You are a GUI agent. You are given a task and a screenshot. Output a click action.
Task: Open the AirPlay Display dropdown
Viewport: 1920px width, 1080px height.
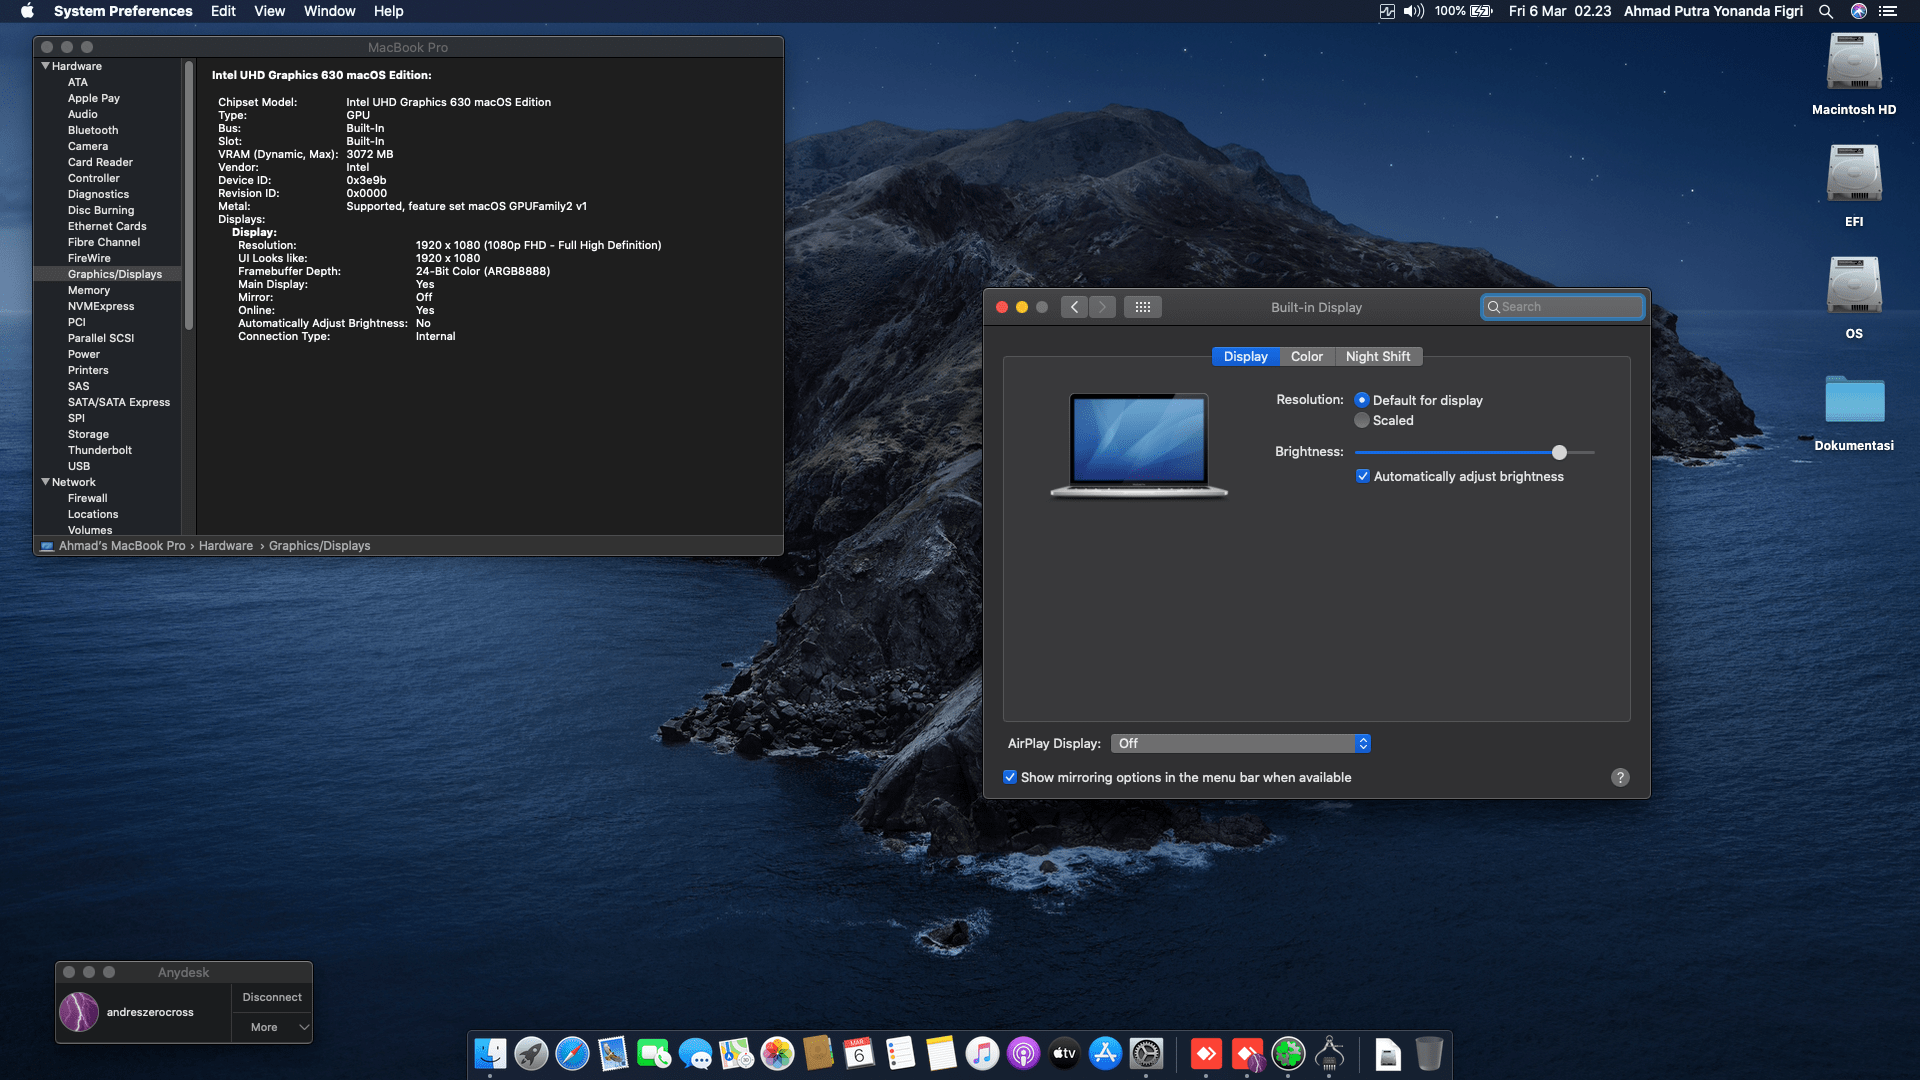[x=1241, y=743]
